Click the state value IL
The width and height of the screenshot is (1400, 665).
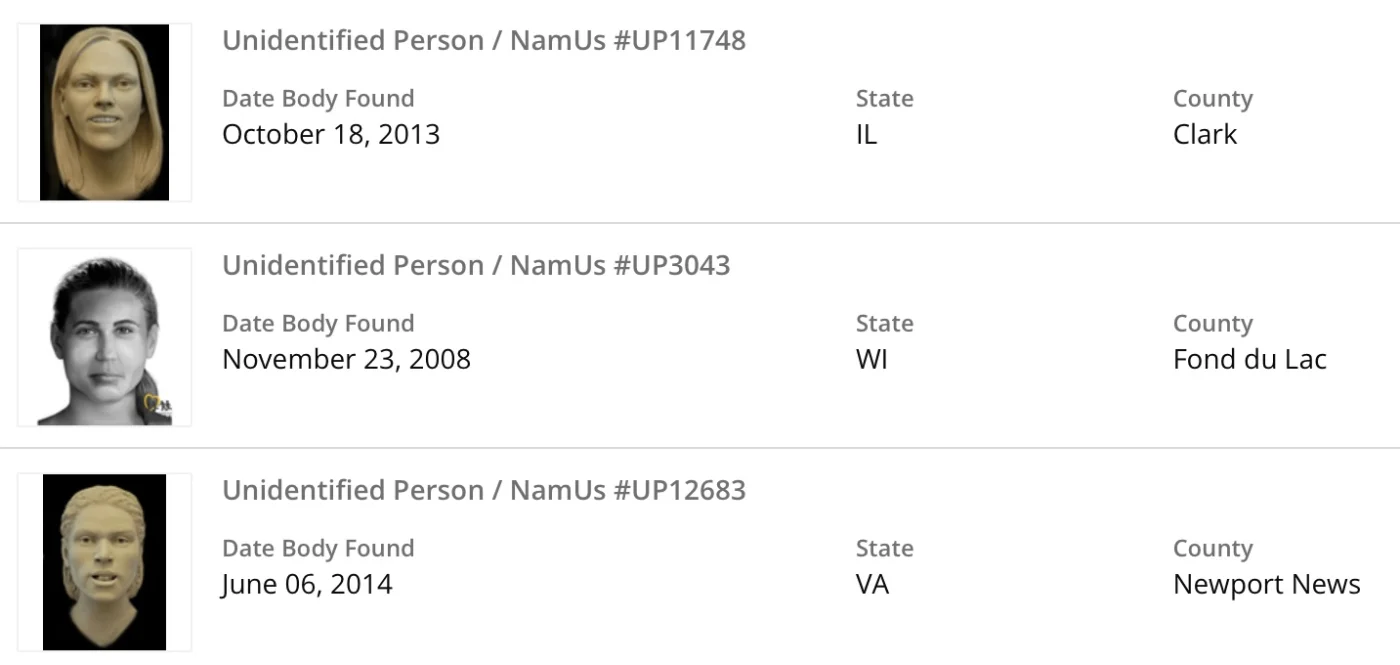pos(866,134)
